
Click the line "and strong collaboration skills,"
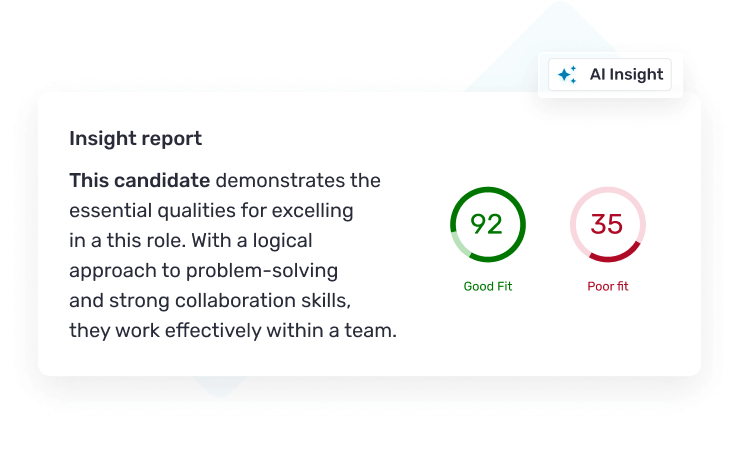point(210,301)
